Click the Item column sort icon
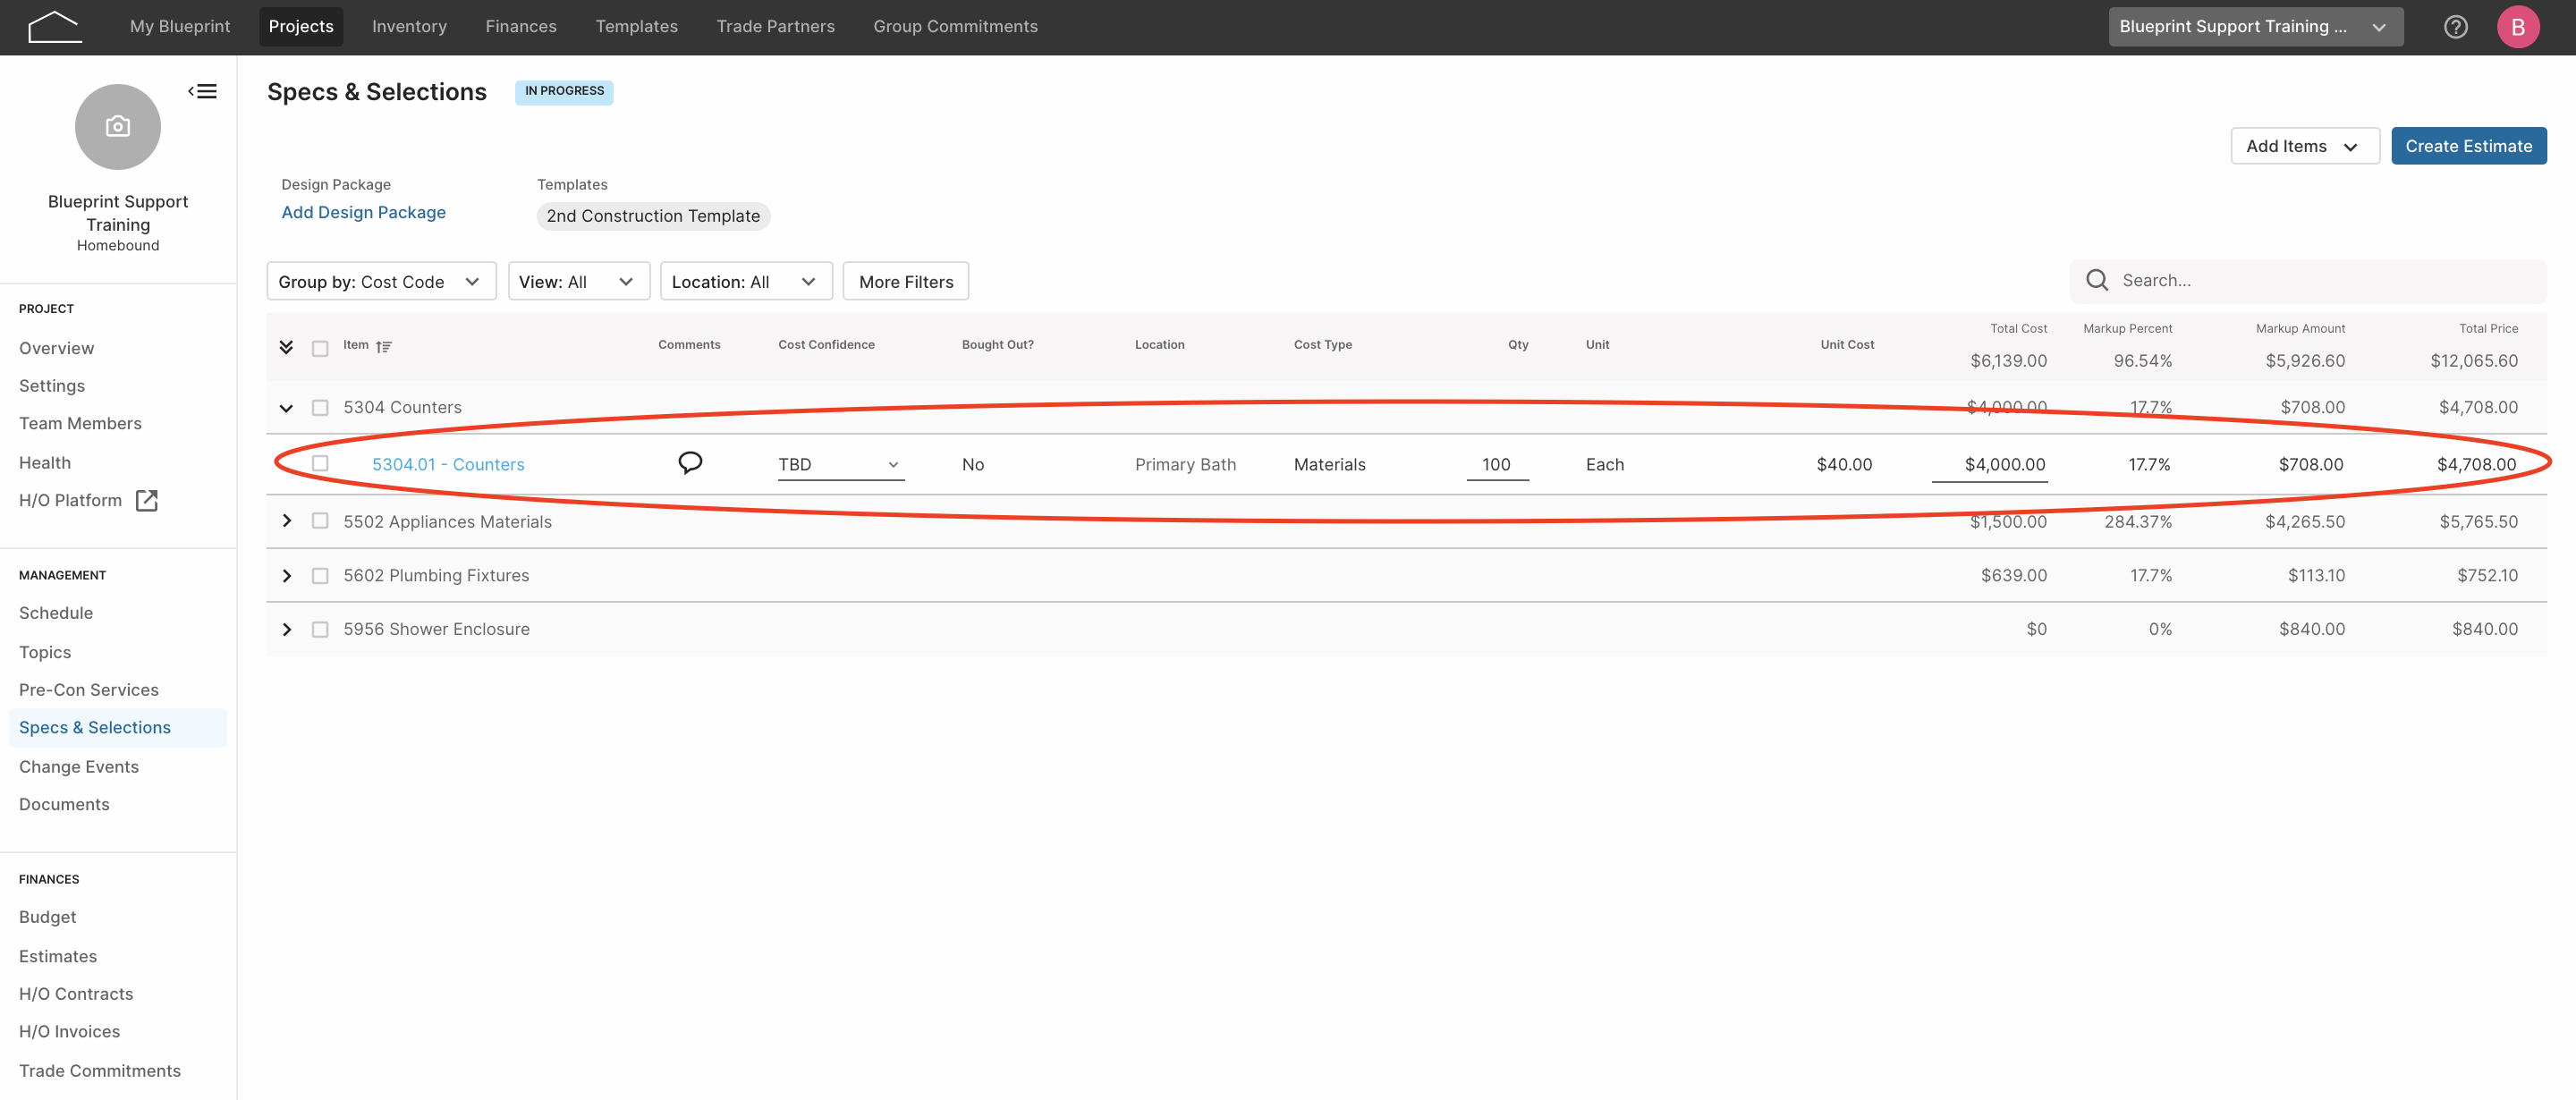The width and height of the screenshot is (2576, 1100). (384, 346)
